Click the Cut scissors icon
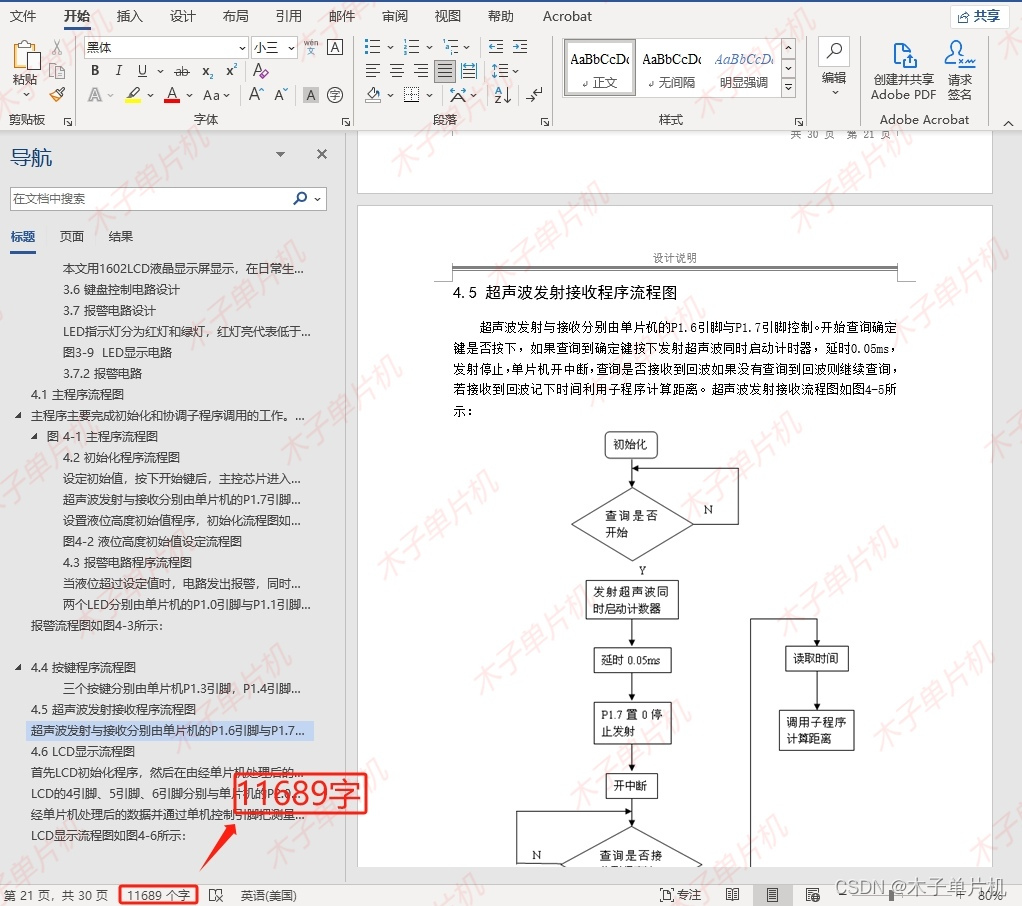The height and width of the screenshot is (906, 1022). (x=57, y=48)
